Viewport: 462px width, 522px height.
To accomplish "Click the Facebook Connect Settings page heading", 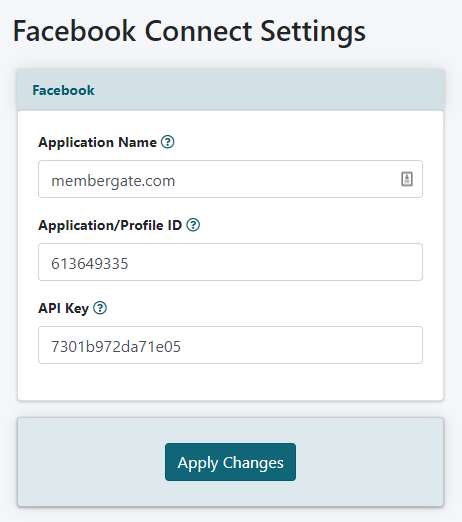I will tap(189, 31).
